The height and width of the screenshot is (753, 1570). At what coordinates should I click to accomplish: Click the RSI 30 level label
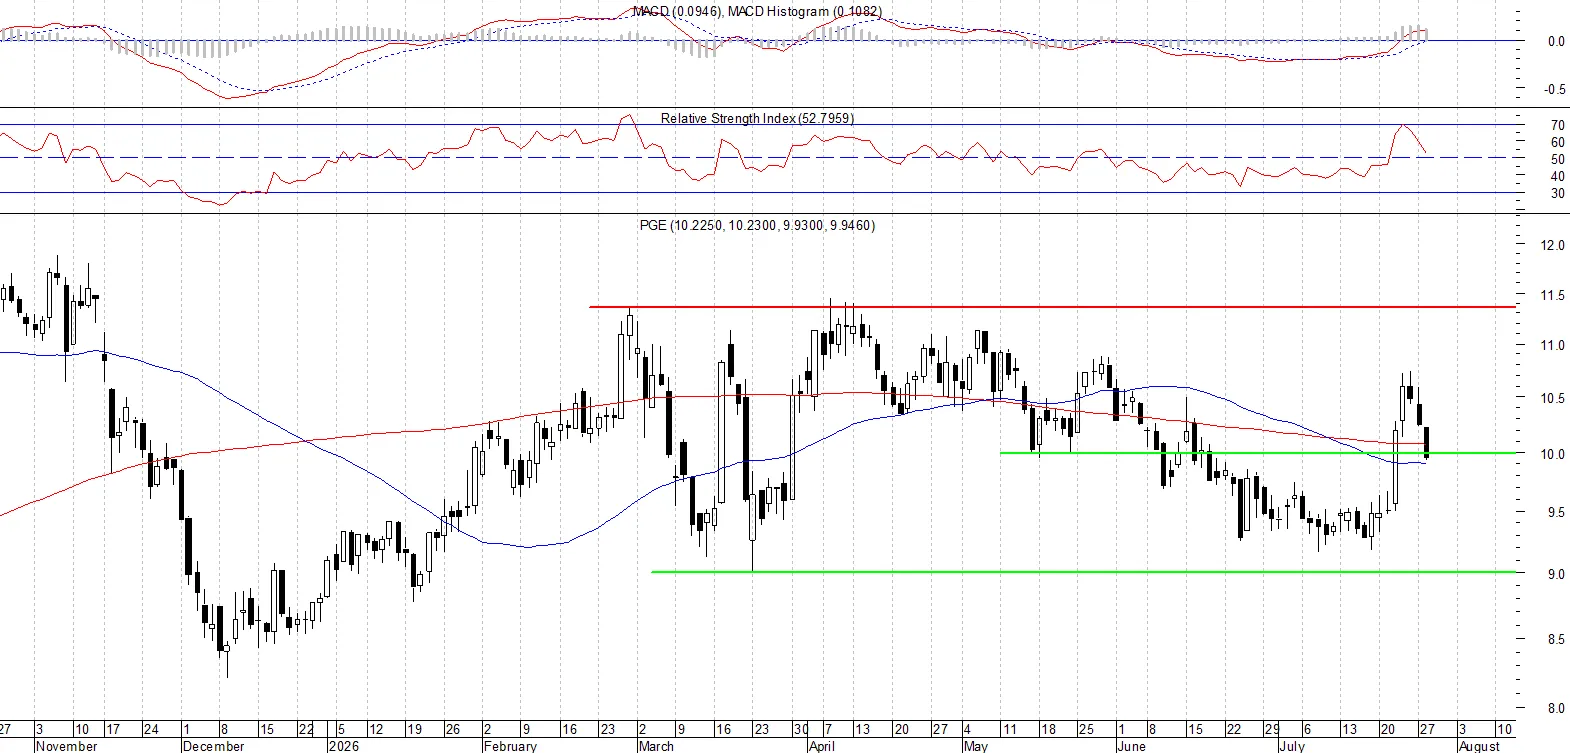pos(1557,194)
